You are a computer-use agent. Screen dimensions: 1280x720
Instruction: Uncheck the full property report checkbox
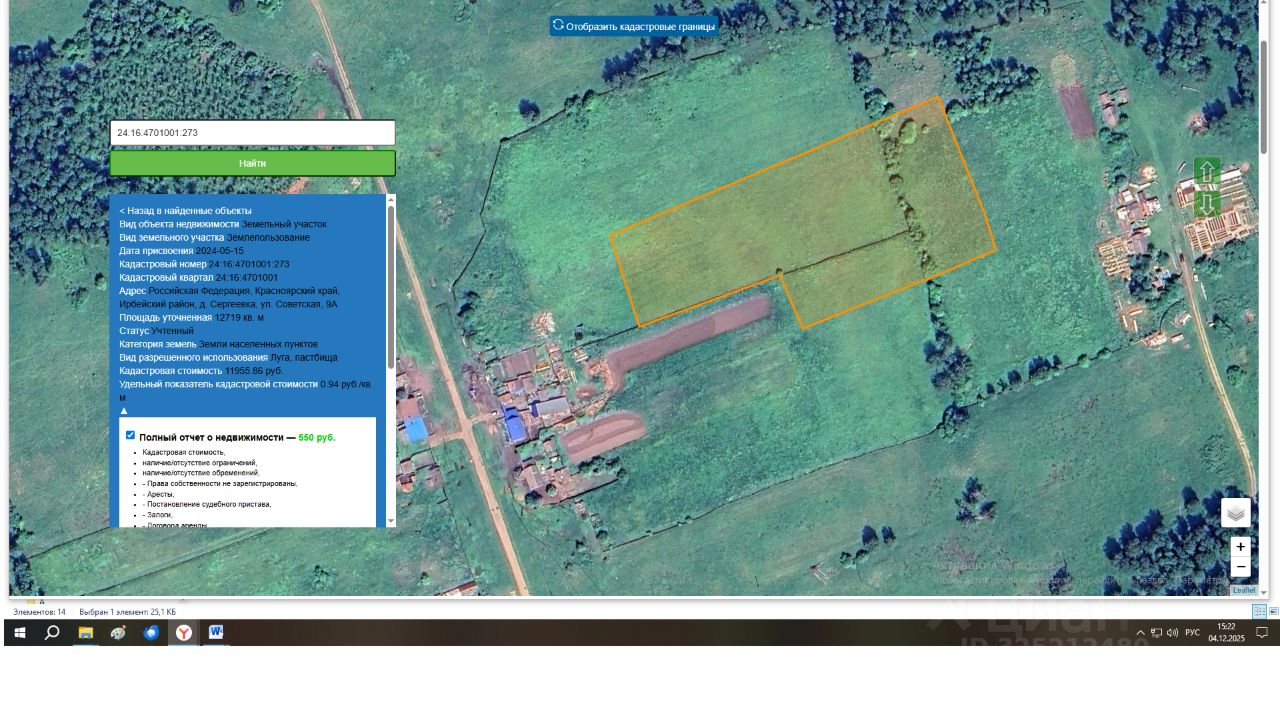click(x=130, y=435)
